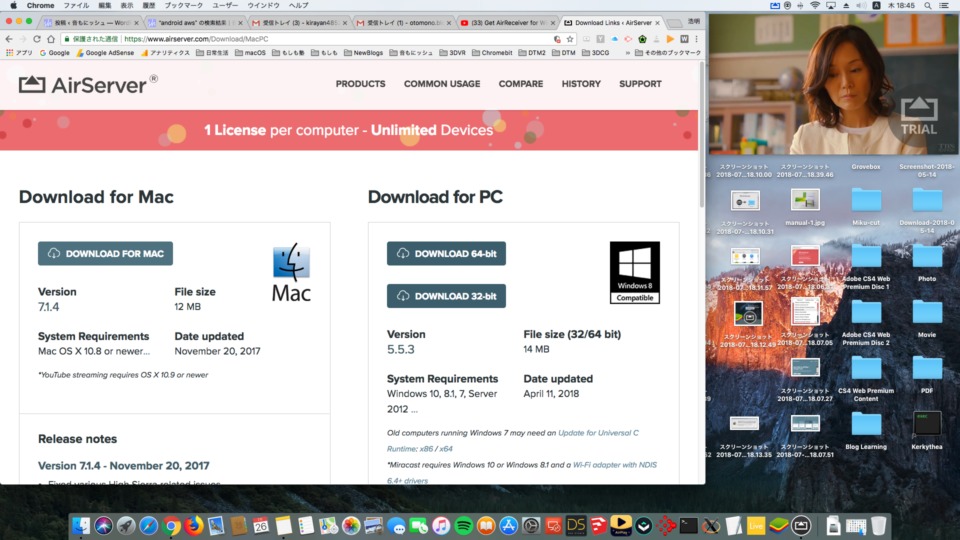Click DOWNLOAD 64-bit button
The height and width of the screenshot is (540, 960).
click(446, 253)
